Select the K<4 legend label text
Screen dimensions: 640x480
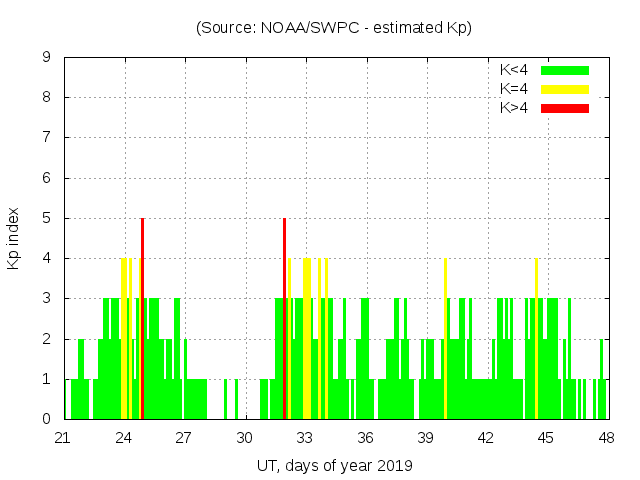514,70
